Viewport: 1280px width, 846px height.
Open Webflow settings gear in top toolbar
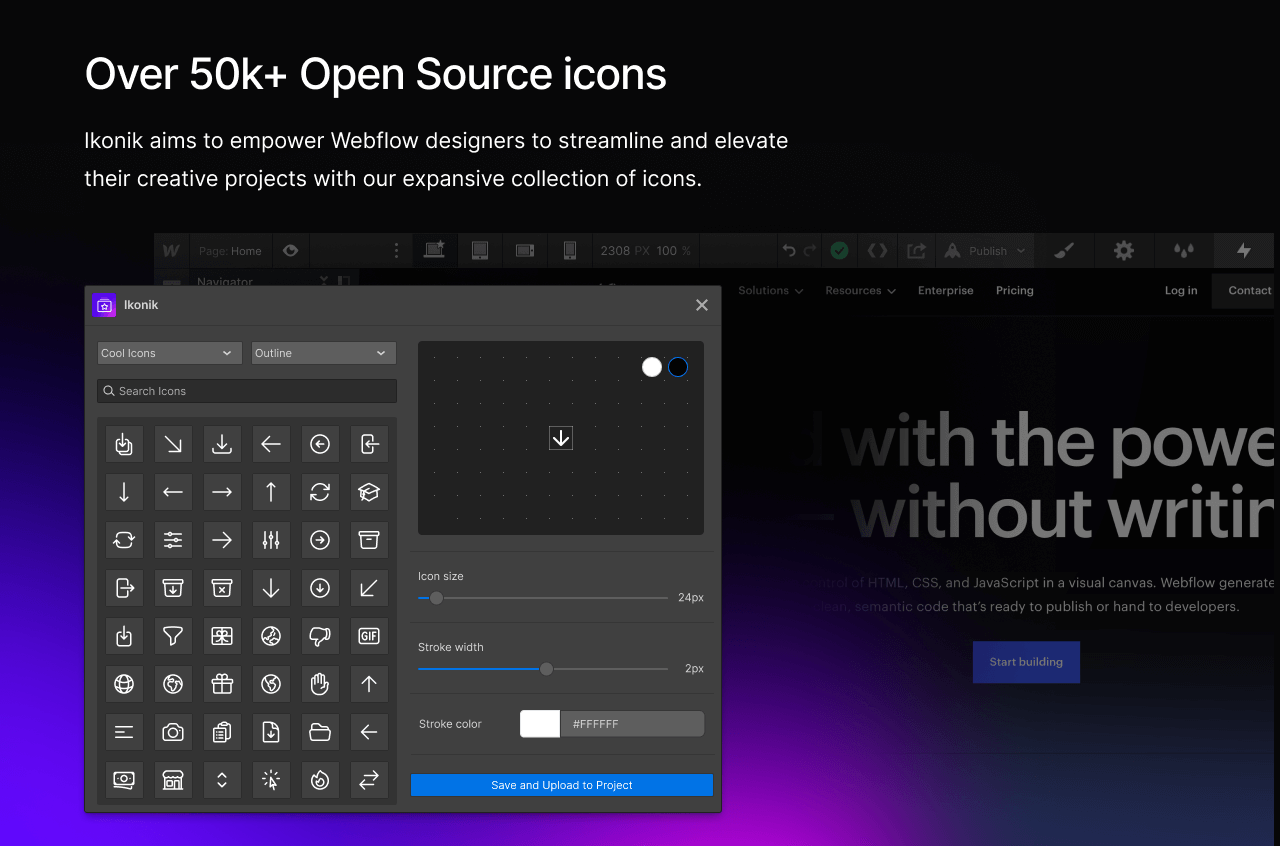[x=1124, y=251]
